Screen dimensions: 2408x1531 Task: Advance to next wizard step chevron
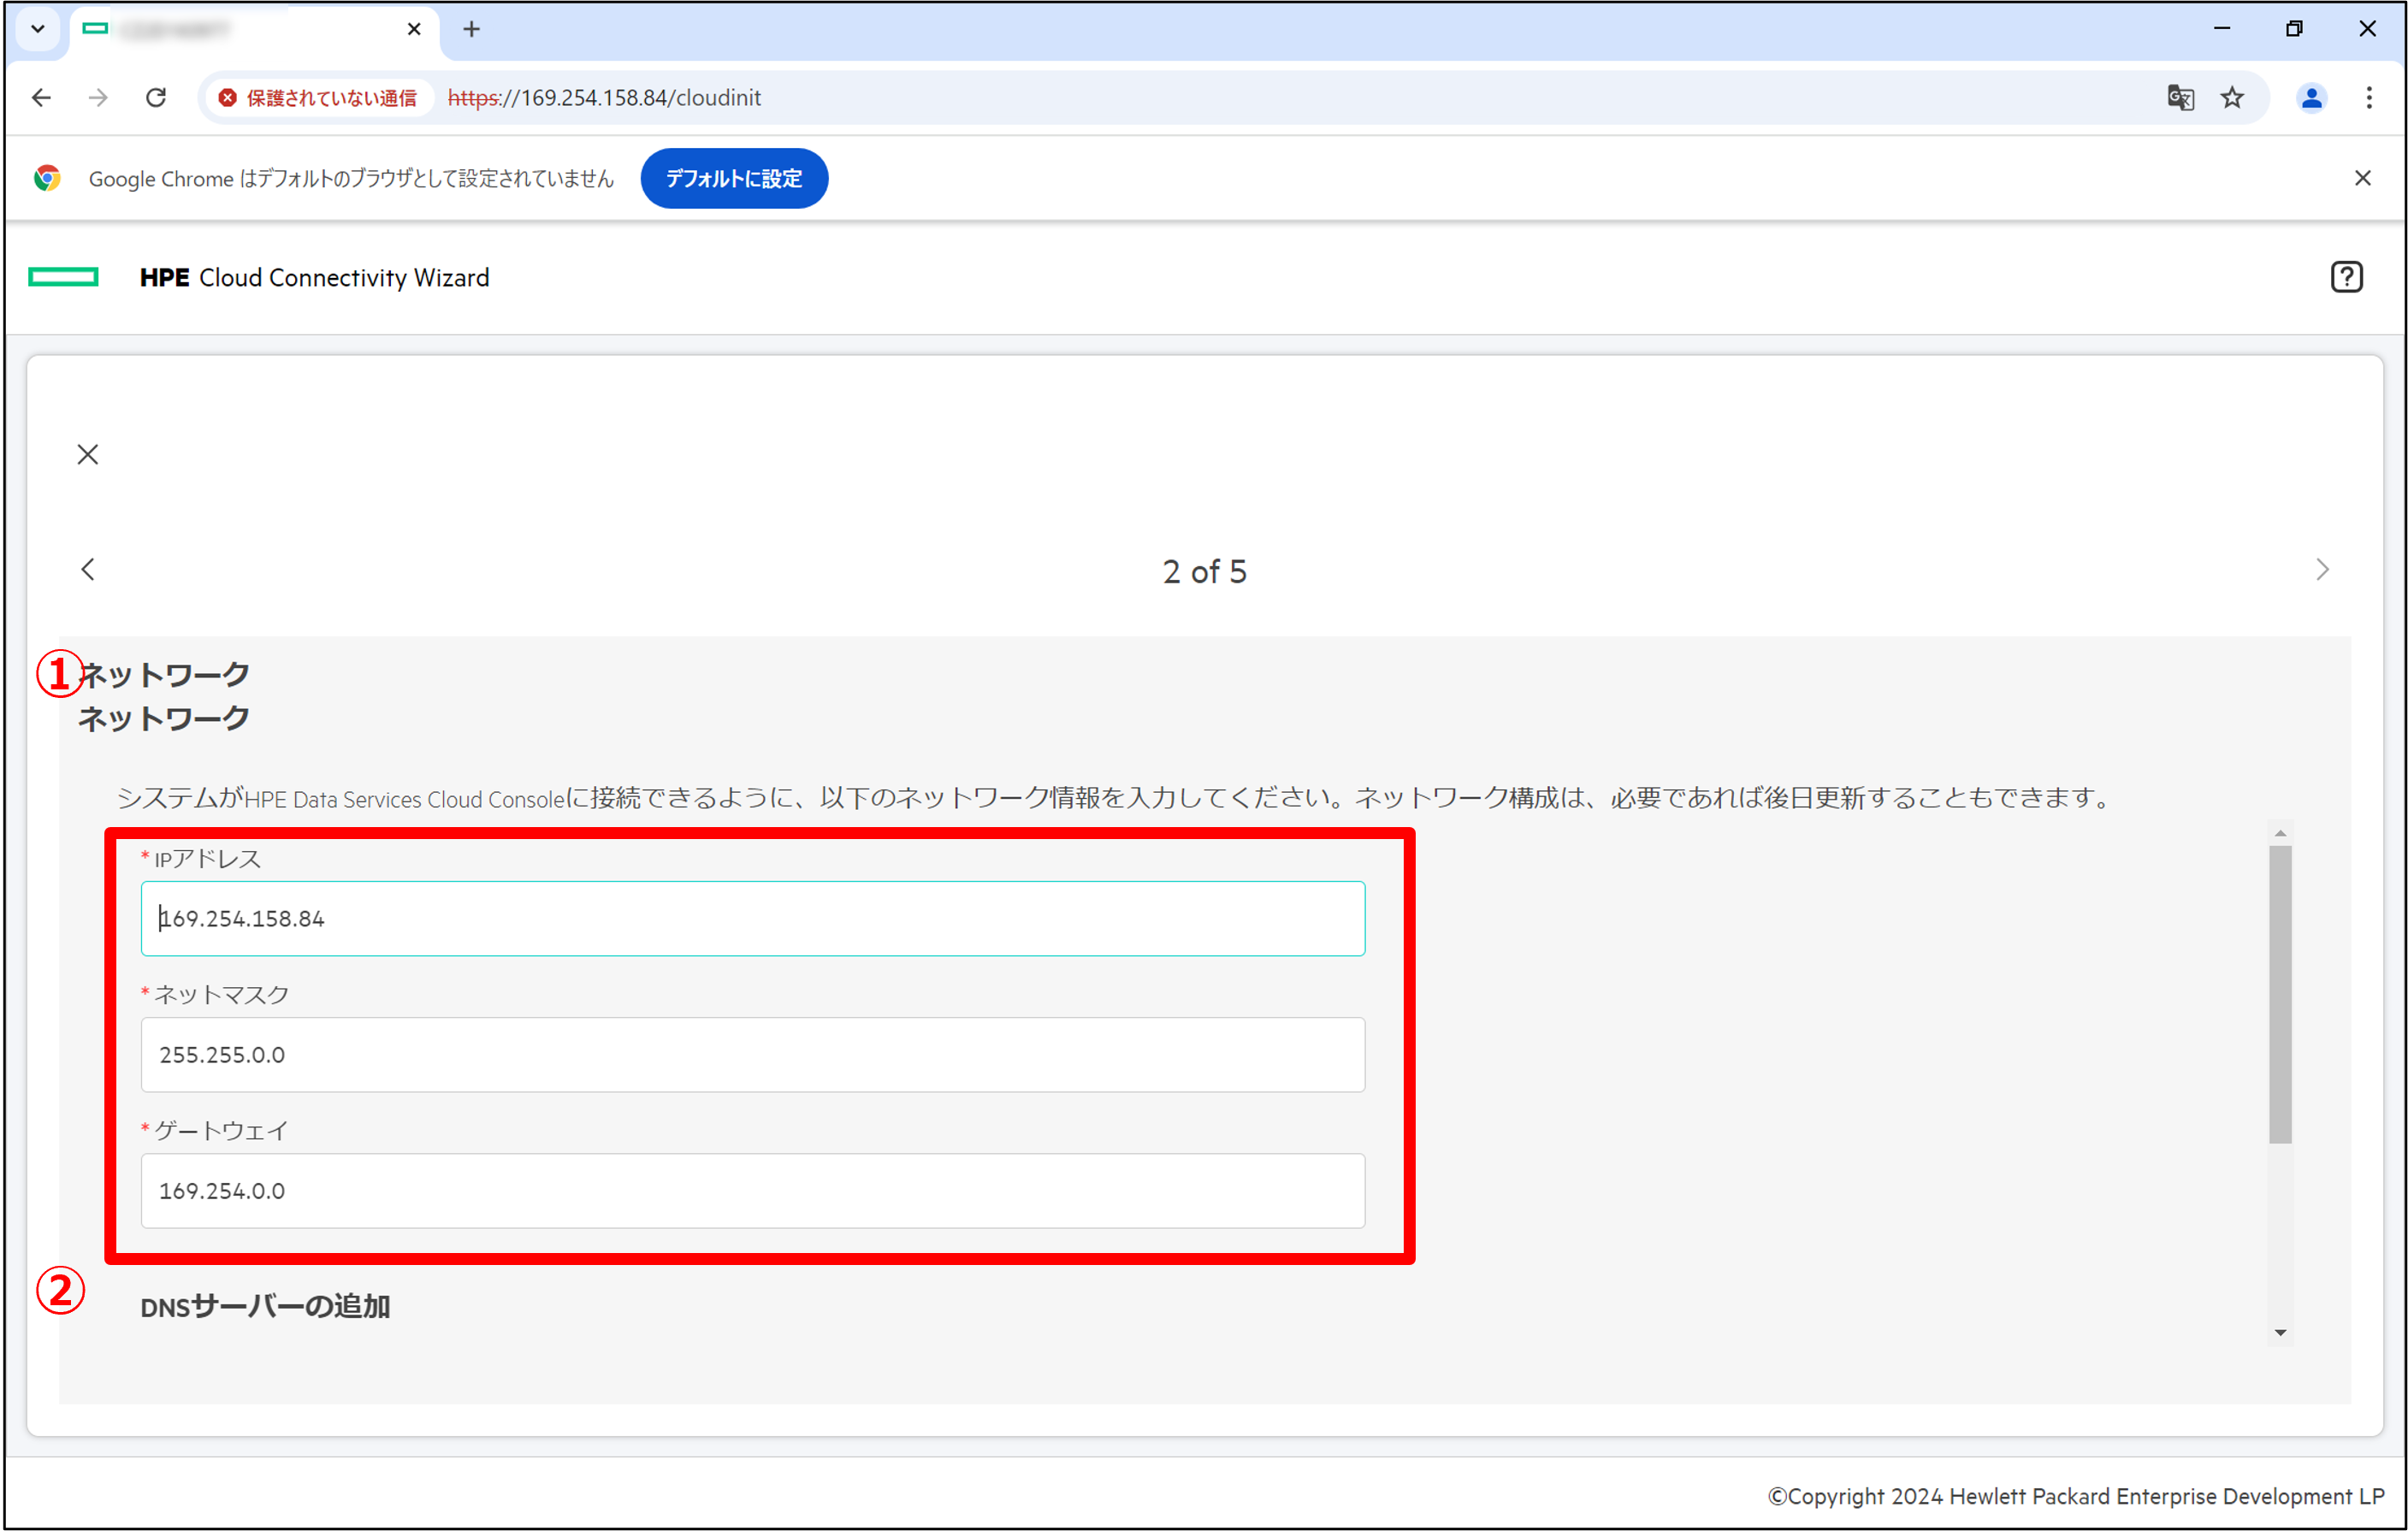click(x=2322, y=569)
